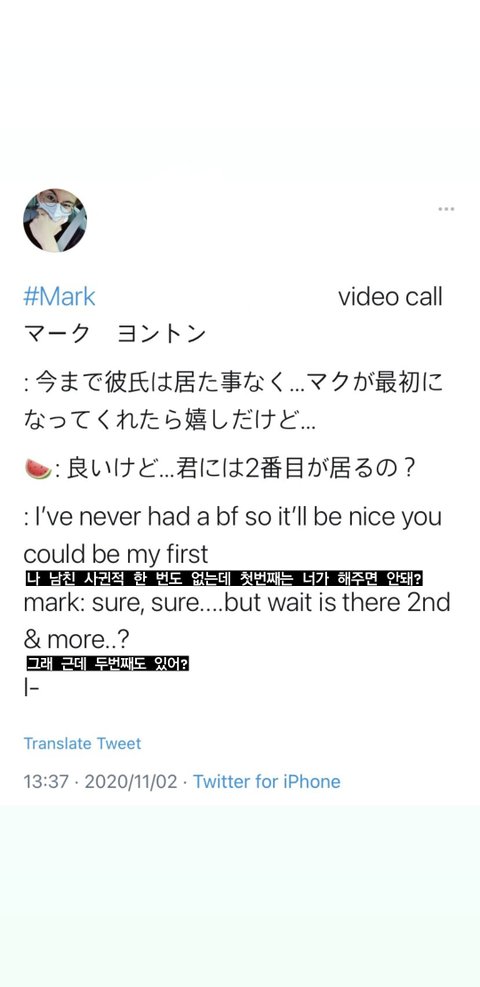Click the Korean caption "그래 근데 두번째도 있어?"
Screen dimensions: 480x987
(107, 663)
